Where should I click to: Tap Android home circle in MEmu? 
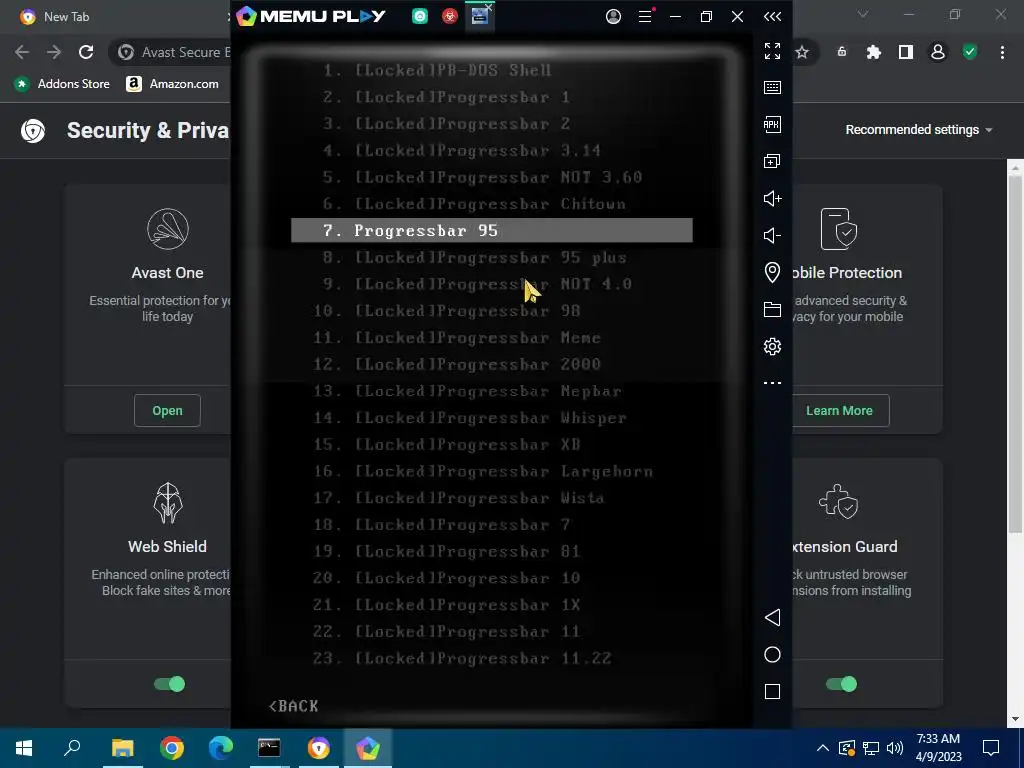pyautogui.click(x=772, y=654)
